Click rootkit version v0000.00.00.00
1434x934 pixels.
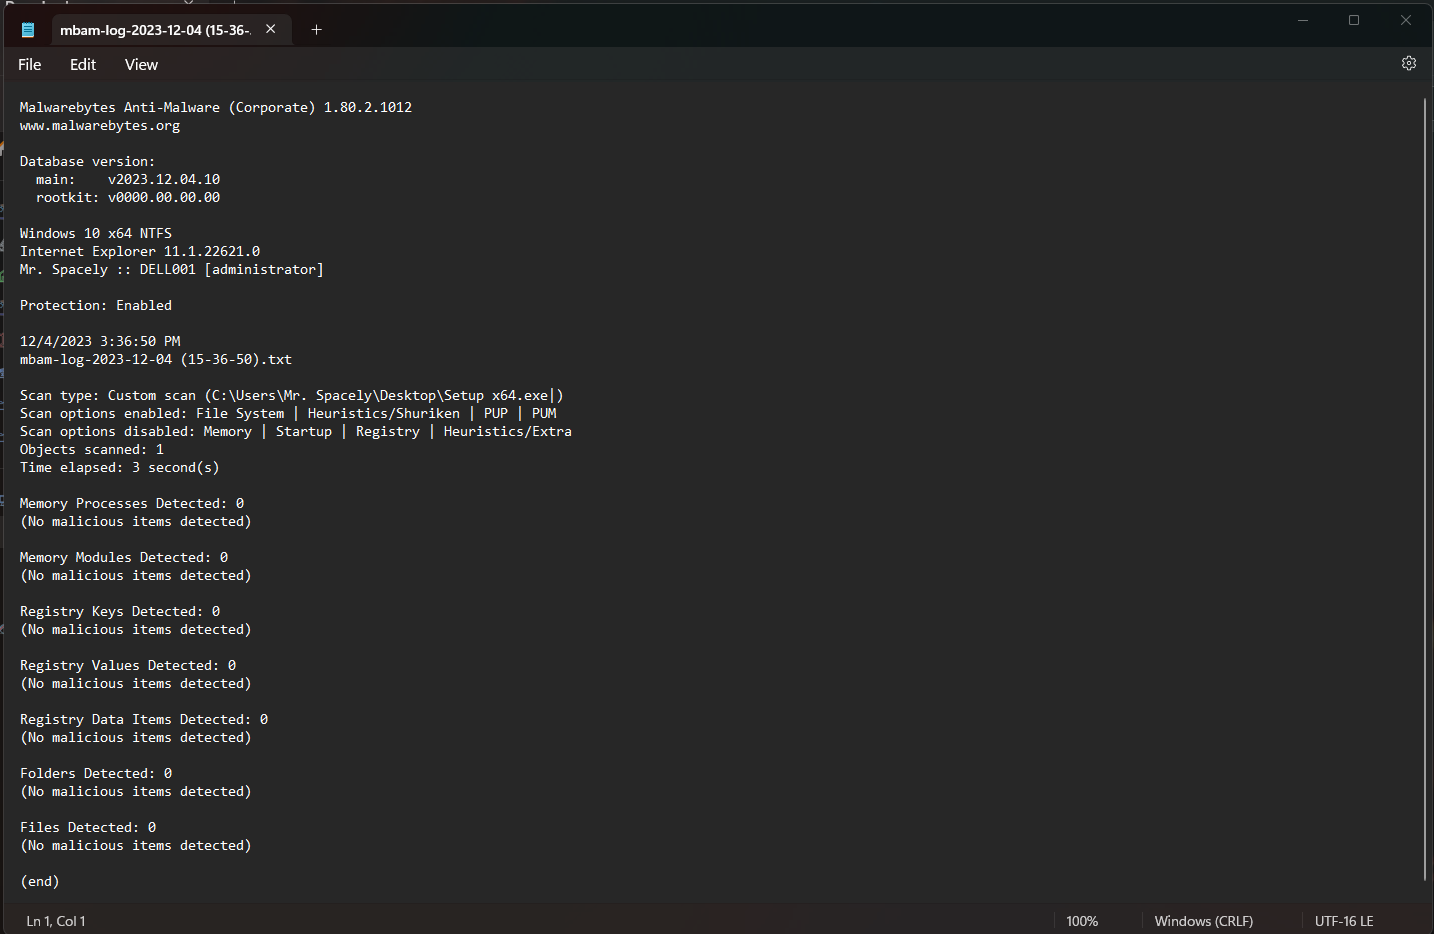(x=164, y=197)
